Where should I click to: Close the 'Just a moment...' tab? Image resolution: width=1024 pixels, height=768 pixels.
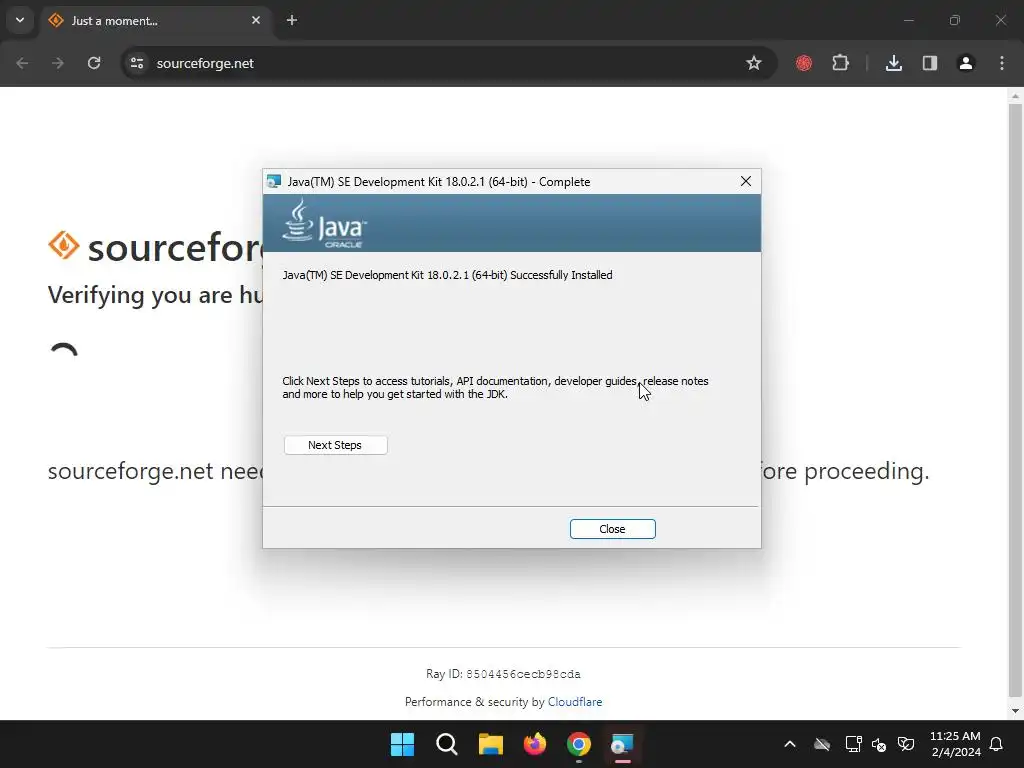coord(256,20)
